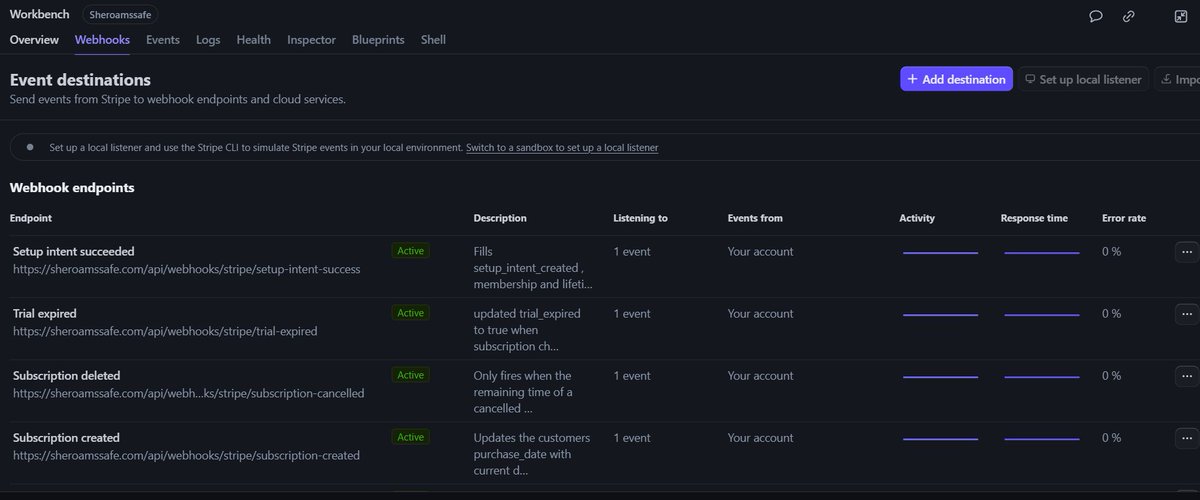Viewport: 1200px width, 500px height.
Task: Click Active badge on Subscription created
Action: point(411,437)
